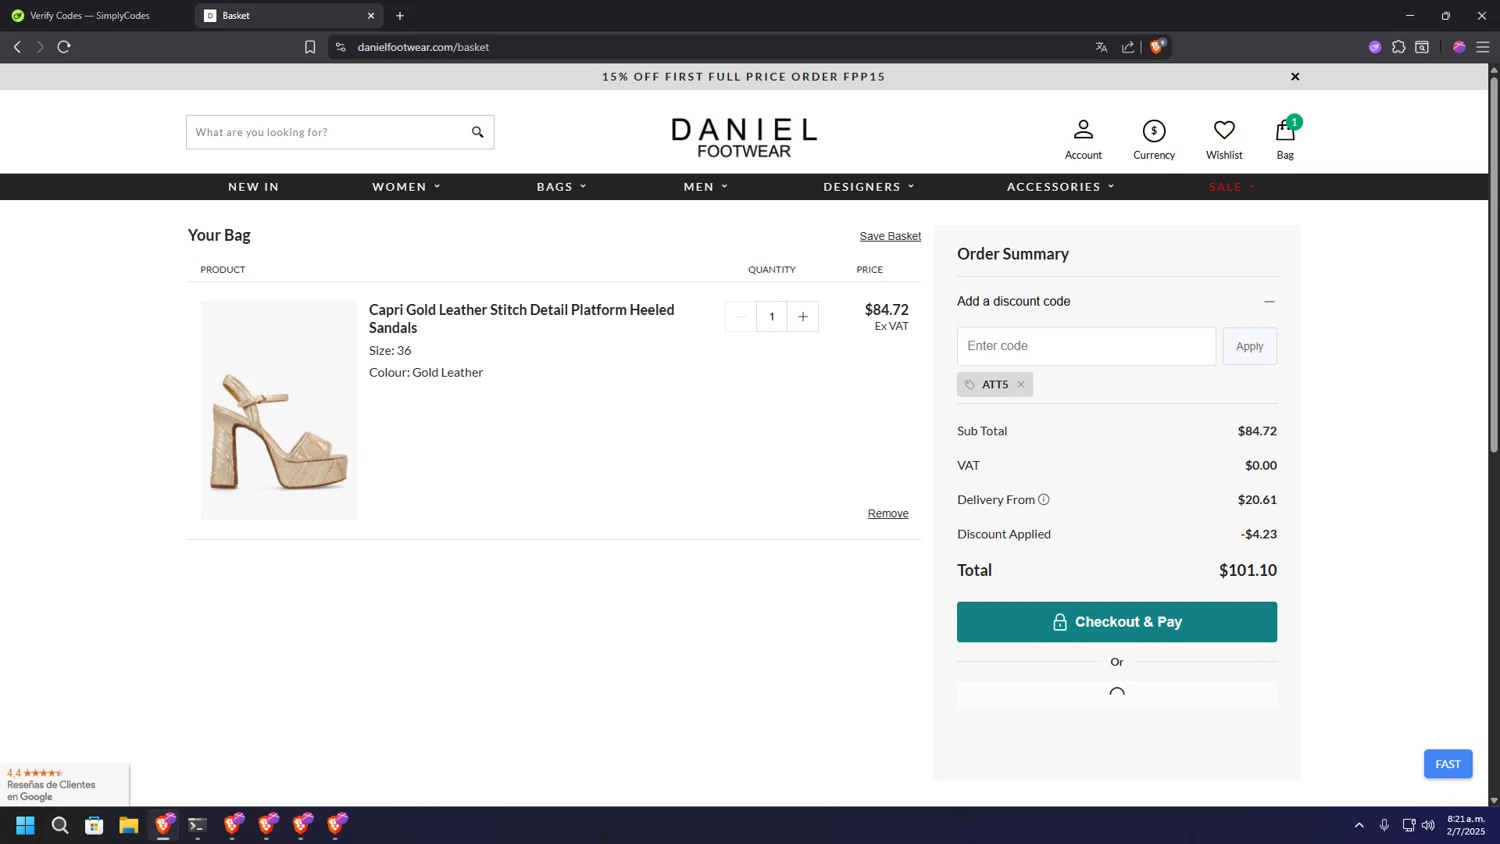The width and height of the screenshot is (1500, 844).
Task: Increase quantity with the plus button
Action: point(803,317)
